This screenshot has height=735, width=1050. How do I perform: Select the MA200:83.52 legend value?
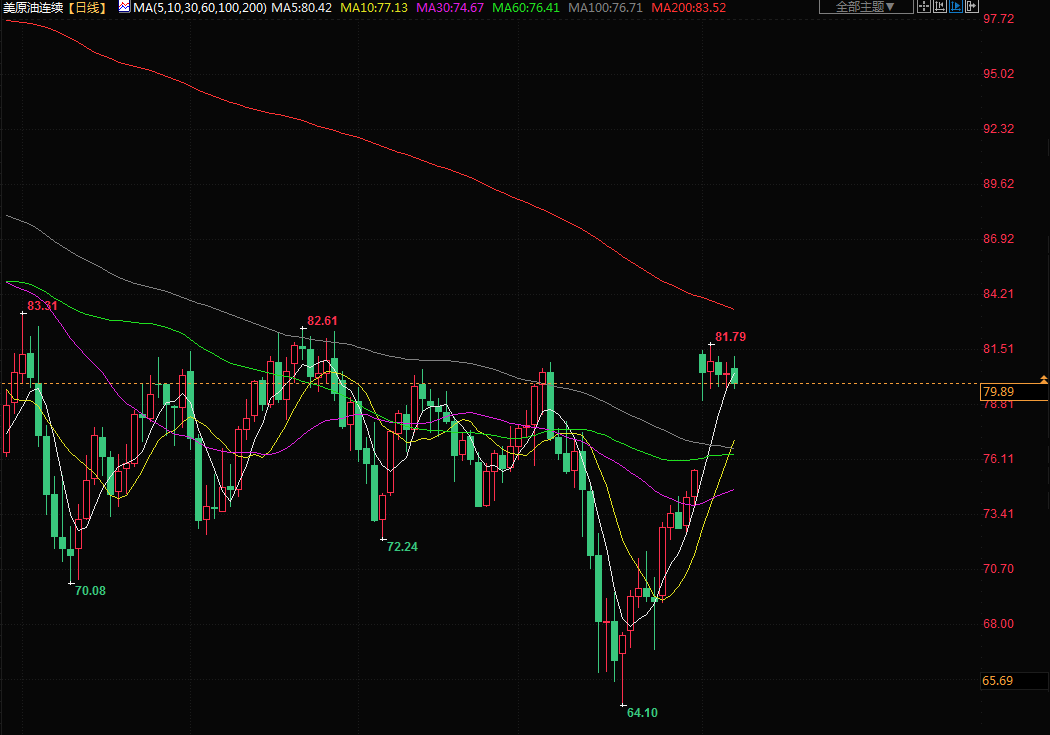click(688, 7)
